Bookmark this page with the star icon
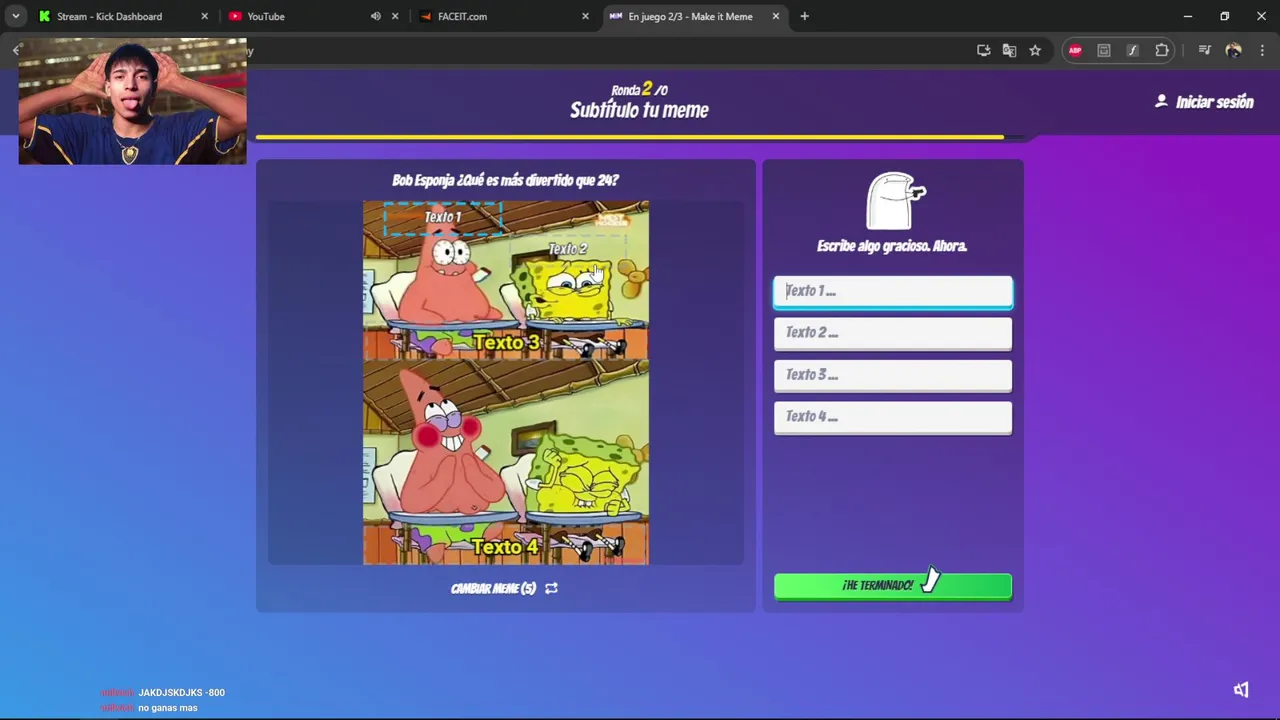The width and height of the screenshot is (1280, 720). [x=1035, y=50]
